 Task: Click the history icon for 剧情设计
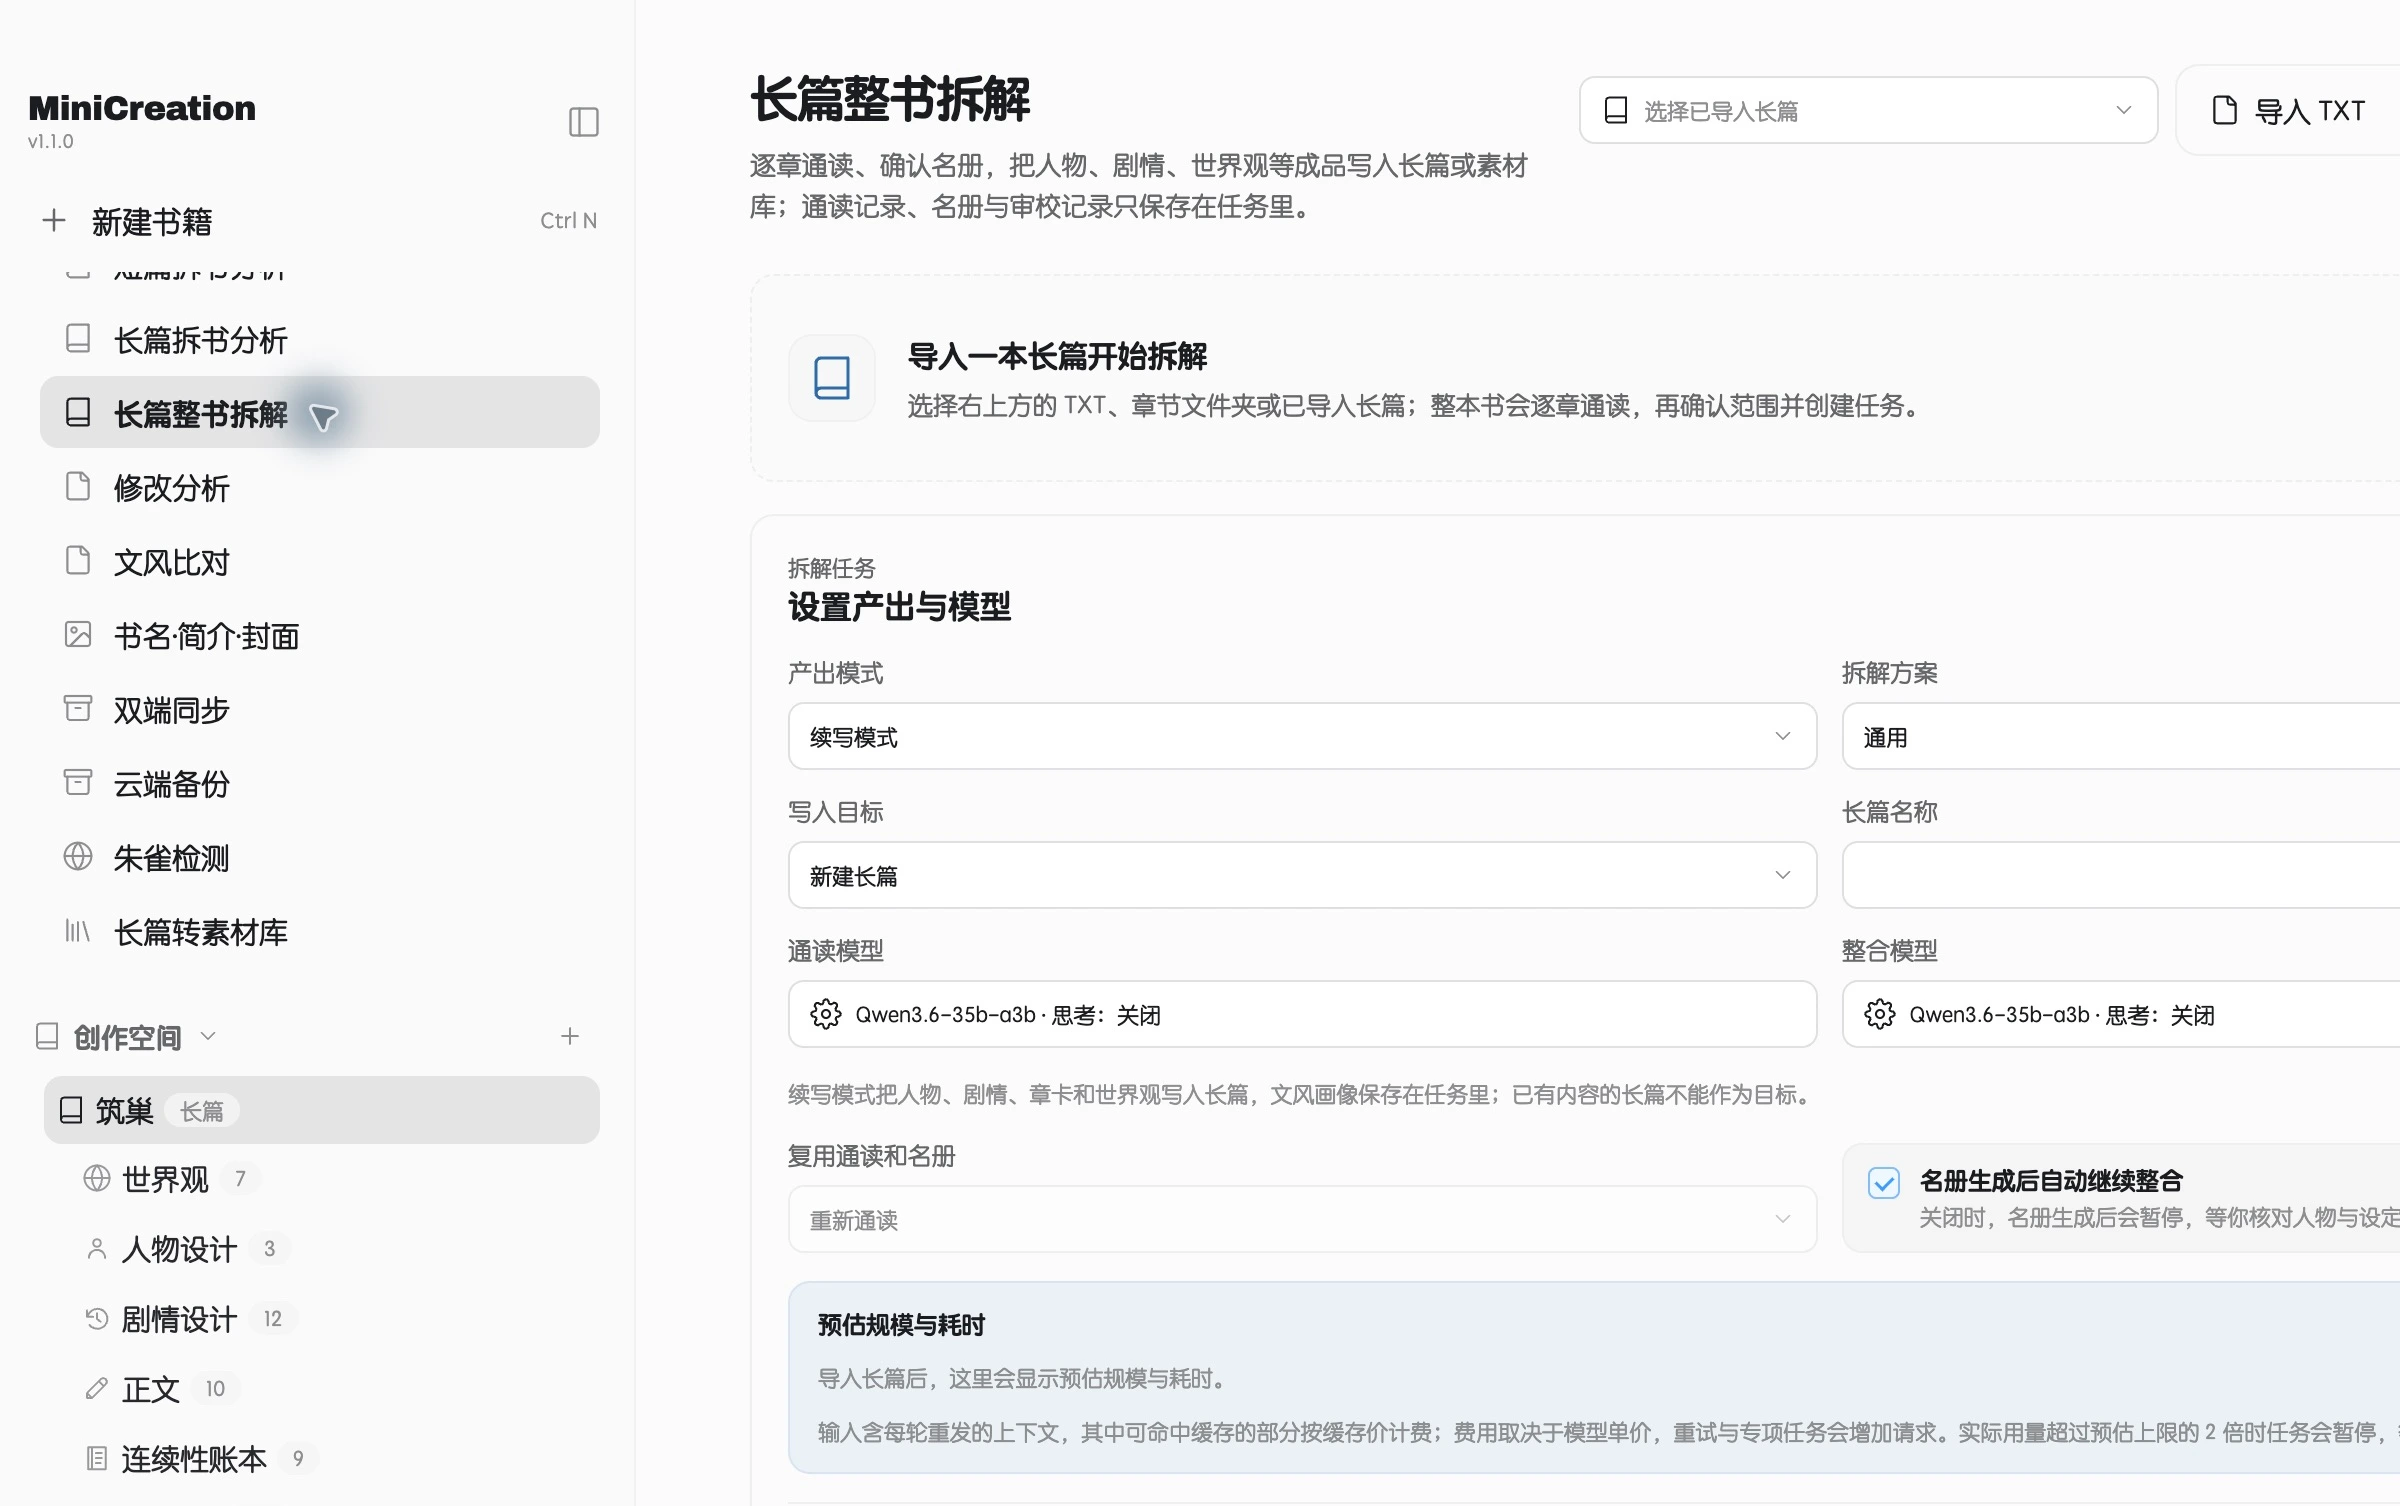[97, 1319]
